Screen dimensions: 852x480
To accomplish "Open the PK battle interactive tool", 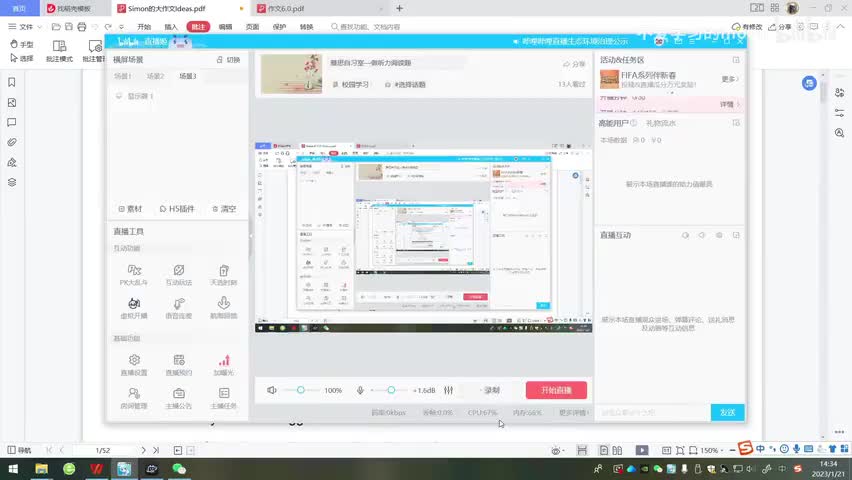I will pyautogui.click(x=134, y=275).
